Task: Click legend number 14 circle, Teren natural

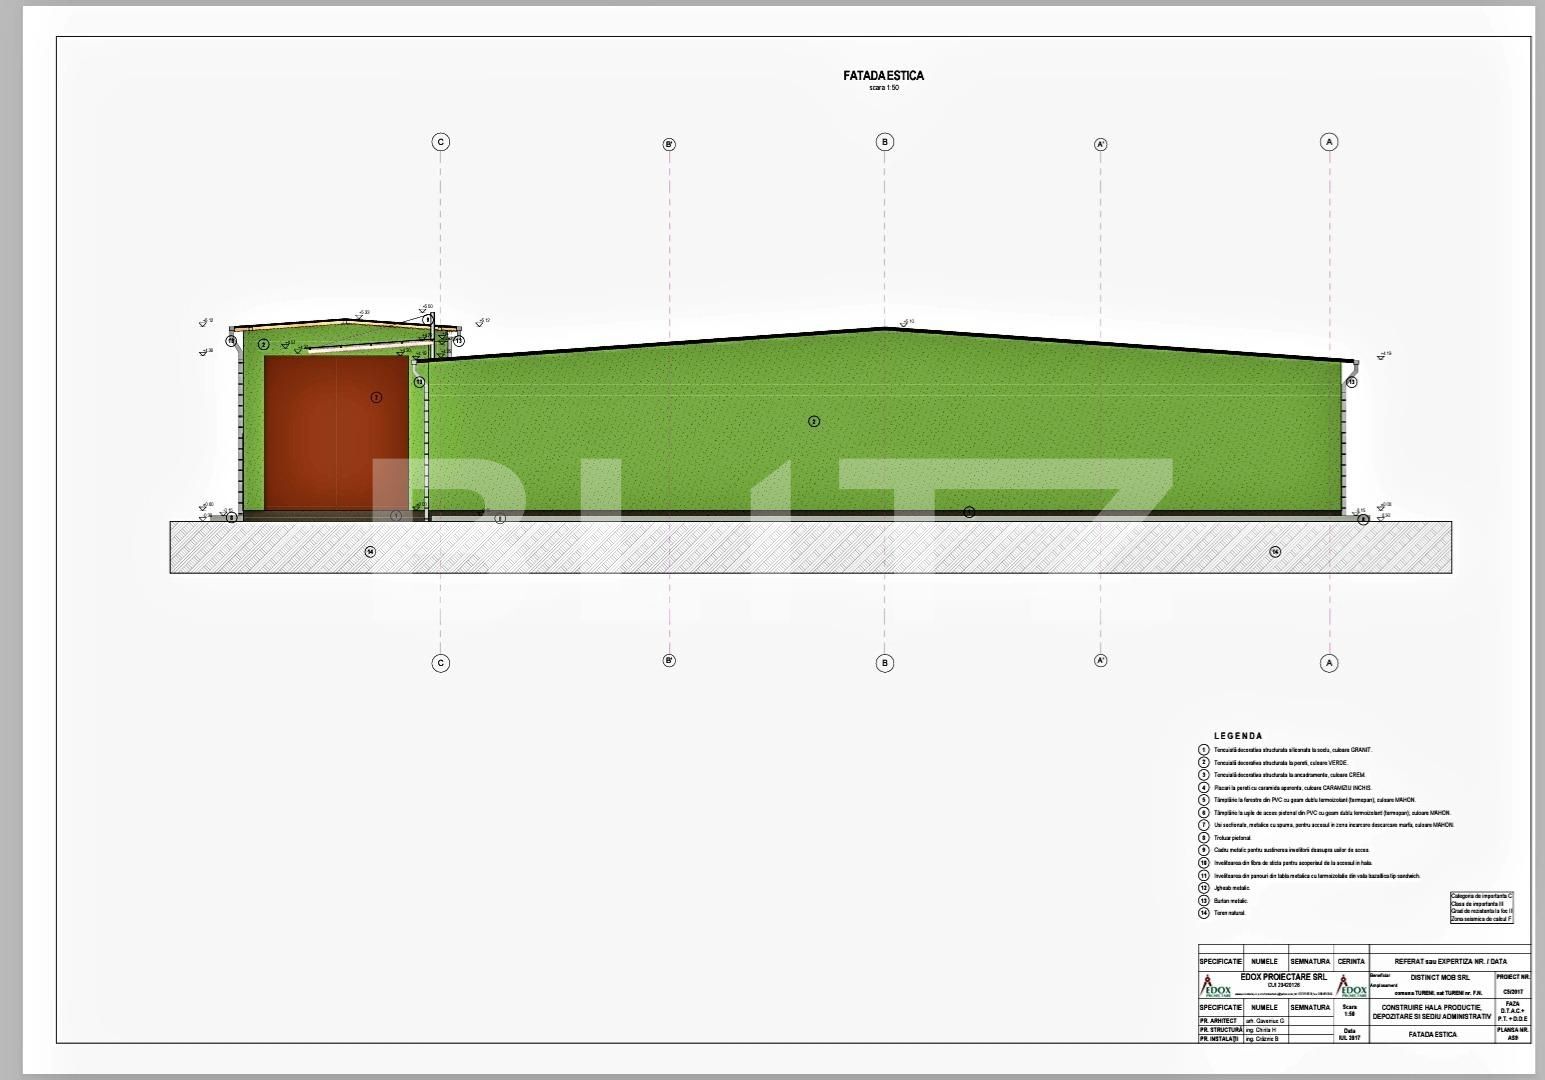Action: click(x=1204, y=913)
